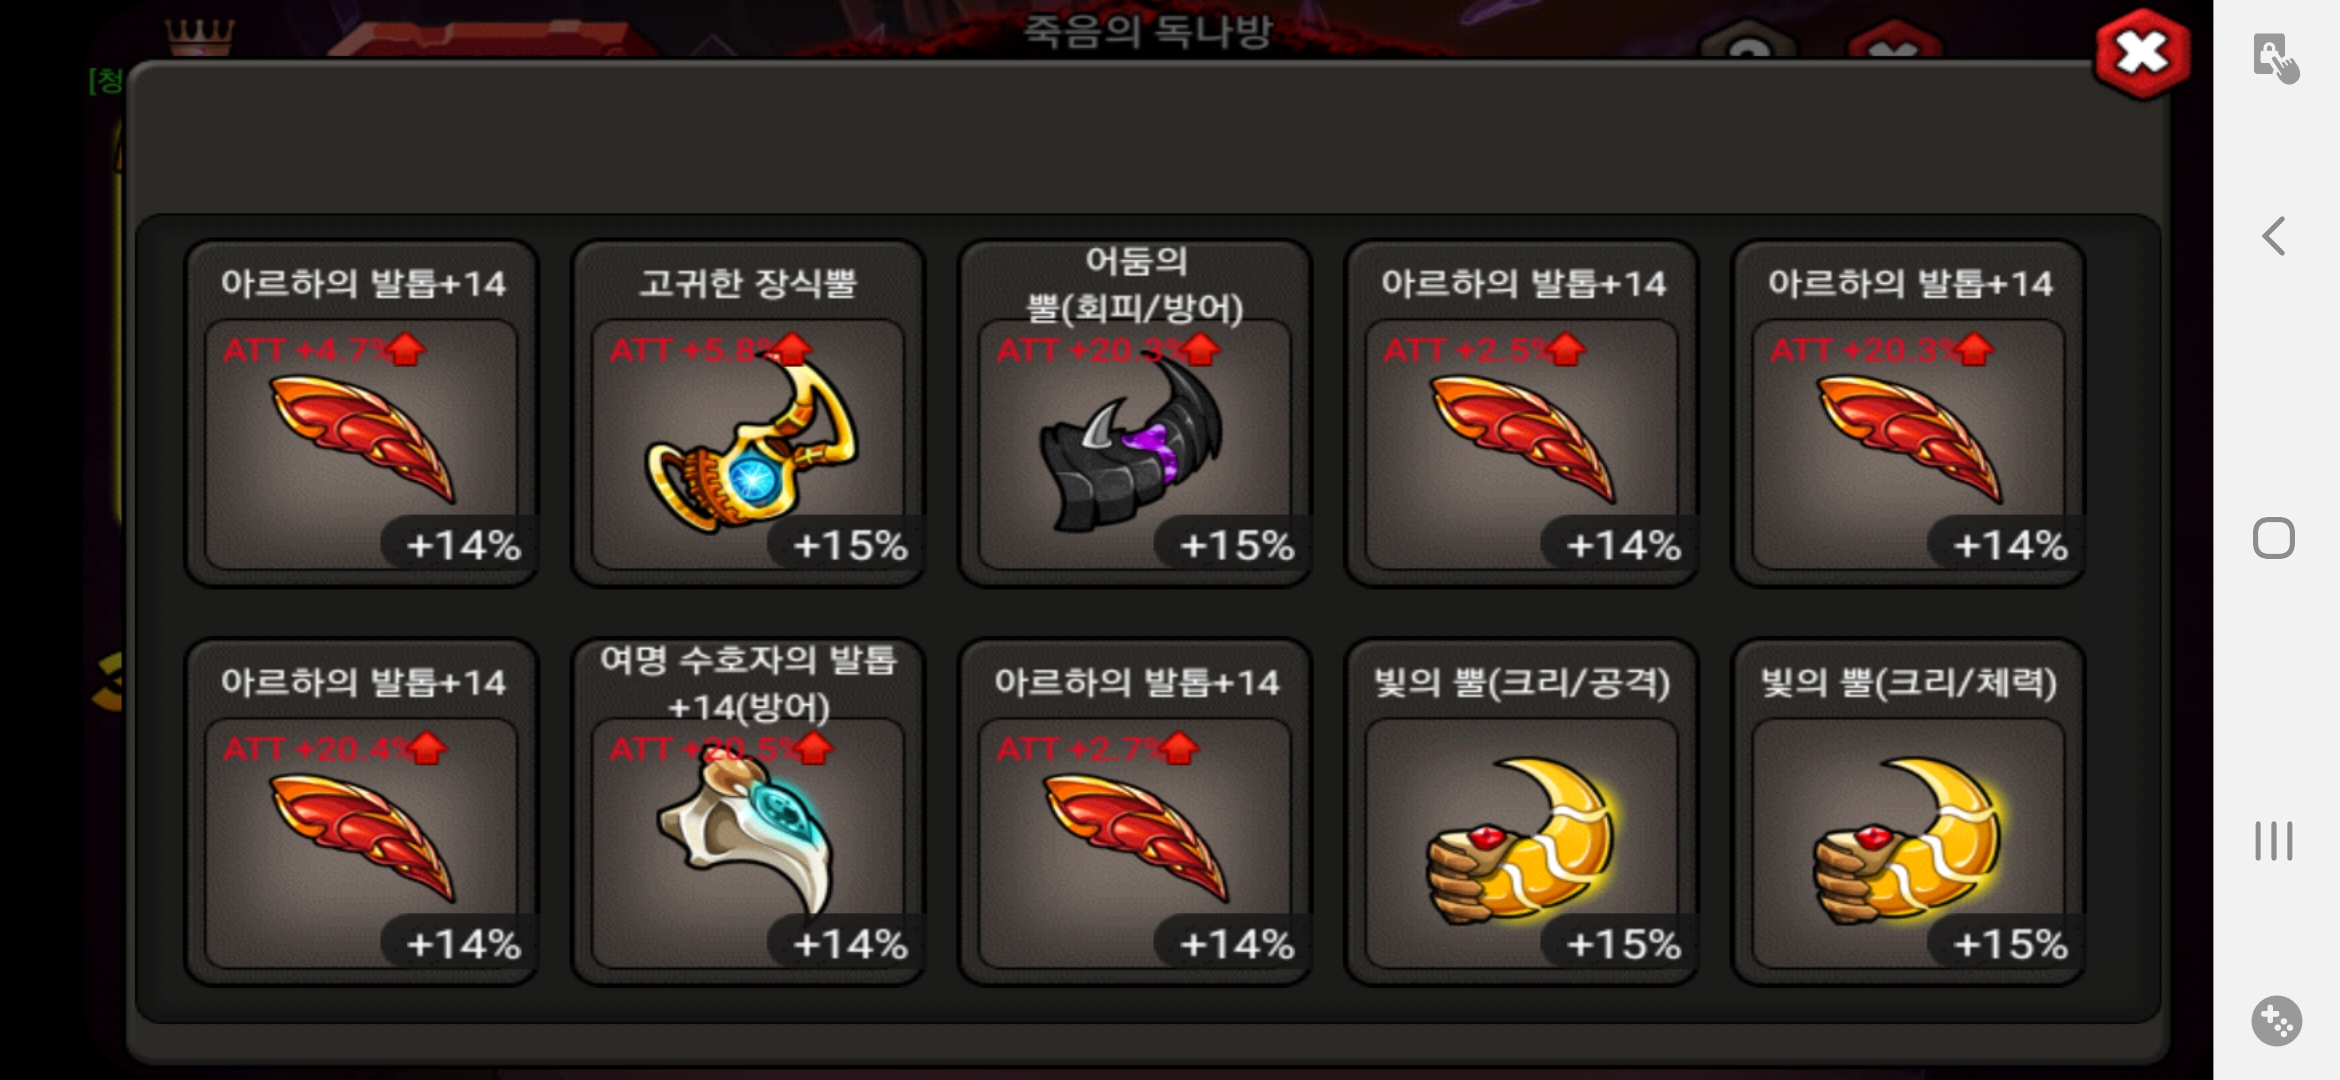Click the +15% badge on 고귀한 장식뿔
Image resolution: width=2340 pixels, height=1080 pixels.
click(848, 545)
